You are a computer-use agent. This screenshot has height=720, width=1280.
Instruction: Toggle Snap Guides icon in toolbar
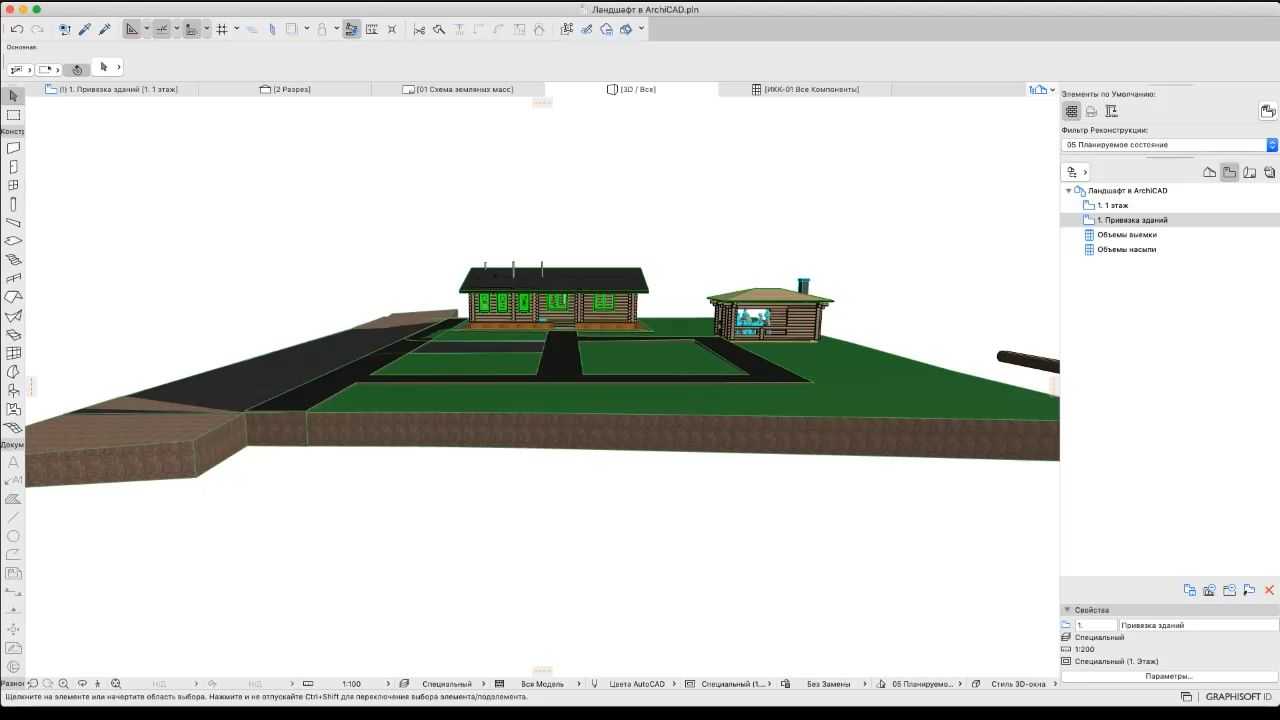click(162, 30)
